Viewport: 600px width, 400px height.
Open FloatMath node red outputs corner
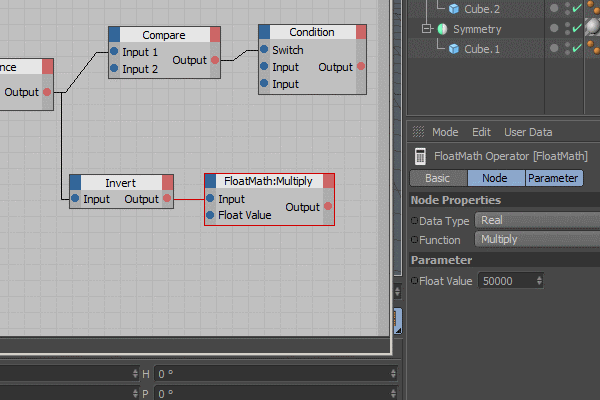click(x=328, y=181)
